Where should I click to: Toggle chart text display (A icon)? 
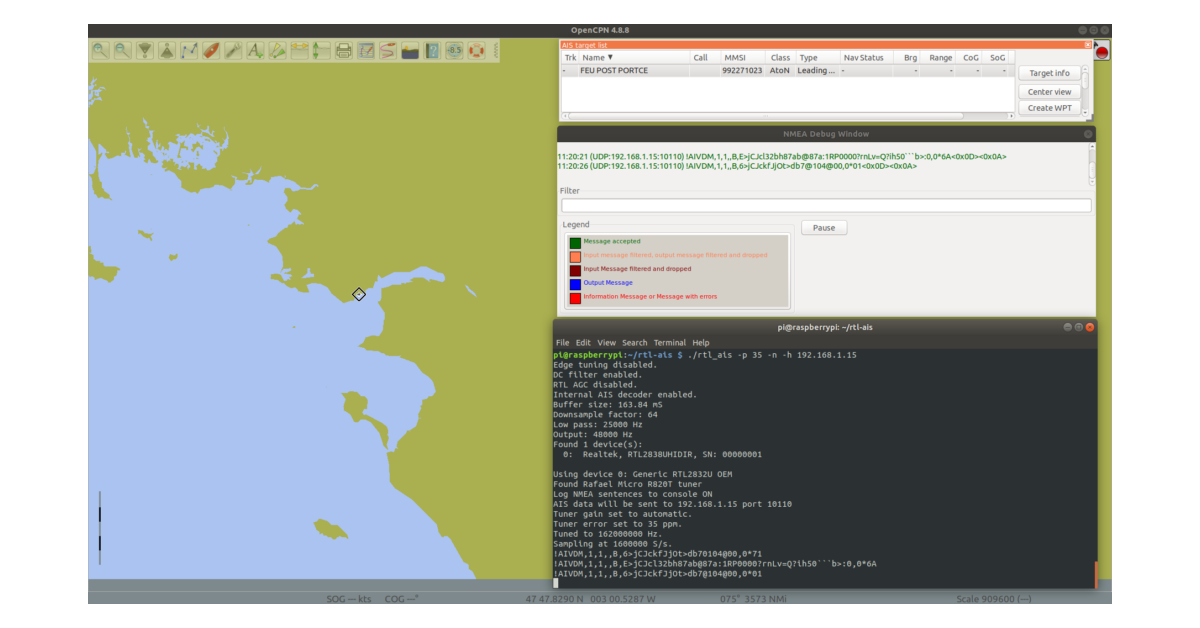255,50
